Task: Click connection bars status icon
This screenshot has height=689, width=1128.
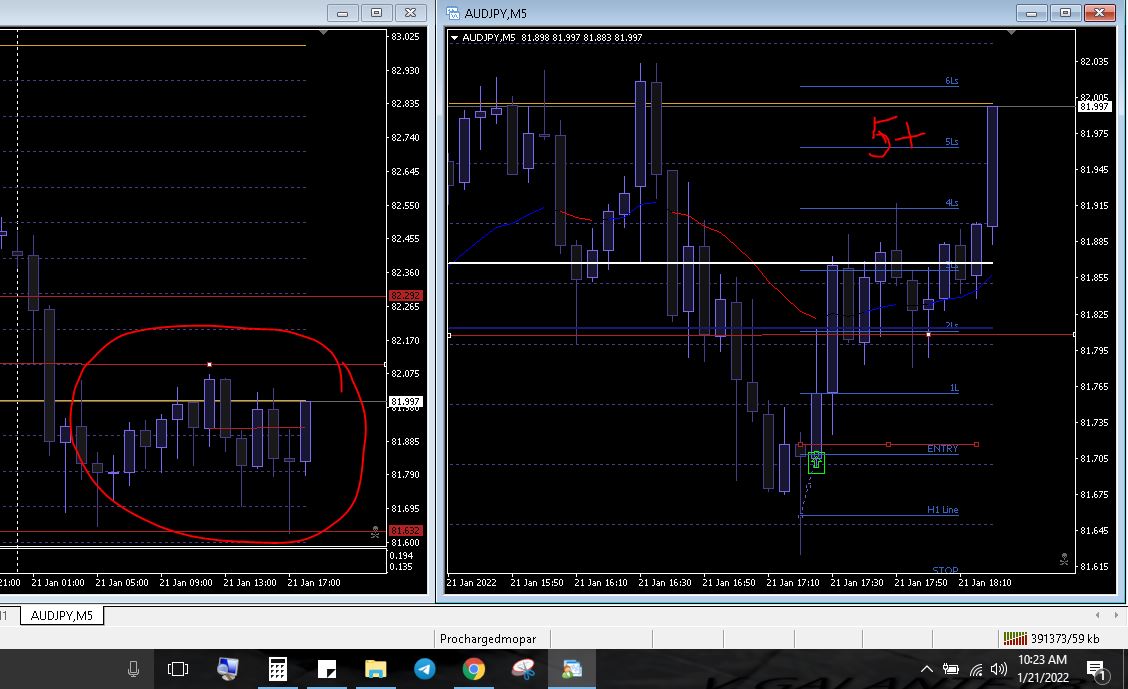Action: pos(1014,638)
